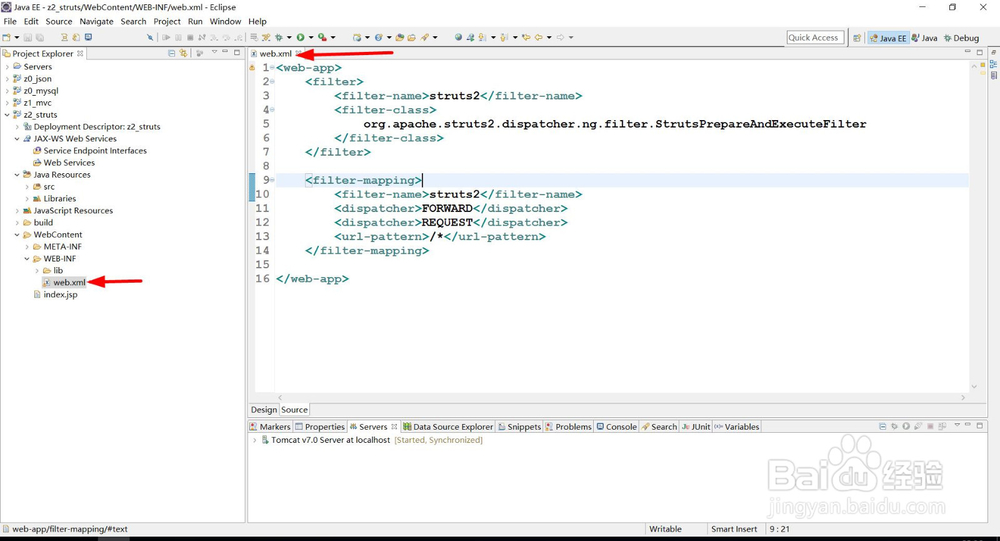Switch to the Java perspective
The width and height of the screenshot is (1000, 541).
coord(924,38)
